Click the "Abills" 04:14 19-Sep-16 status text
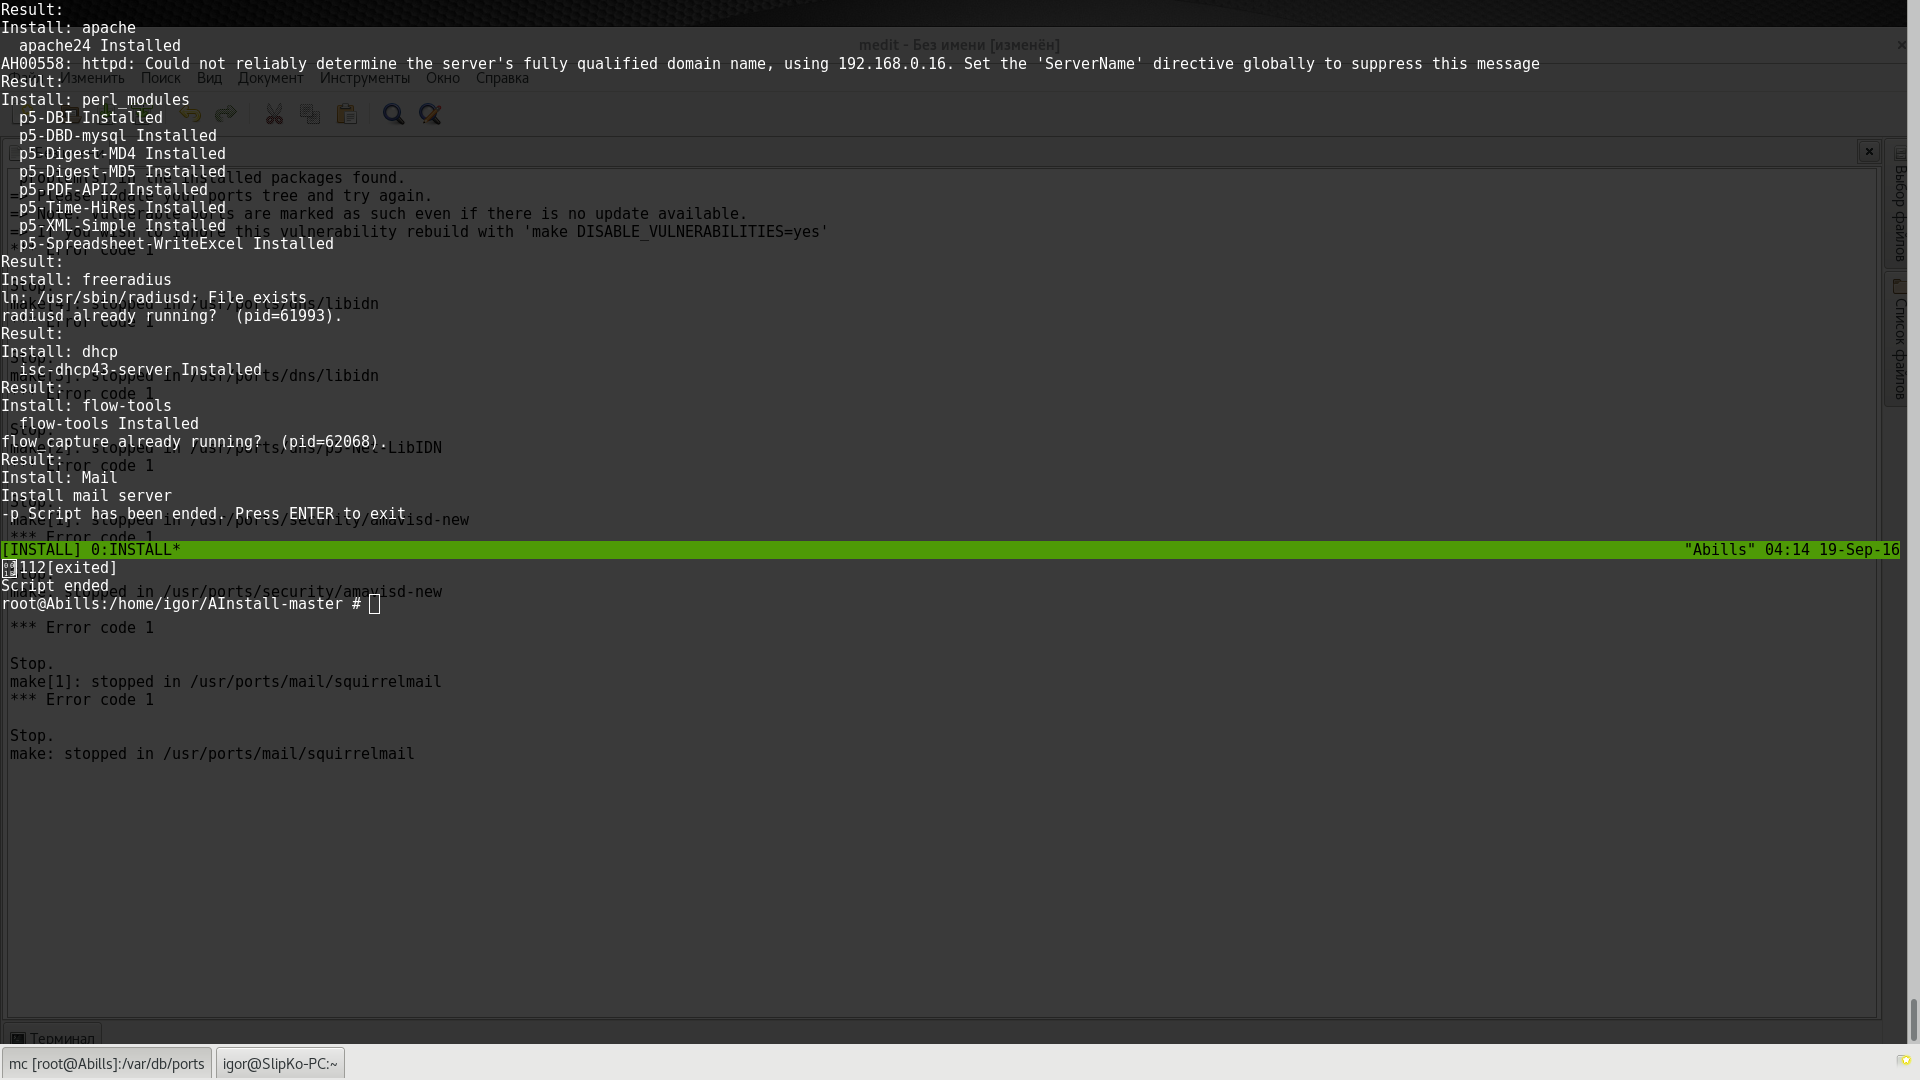Image resolution: width=1920 pixels, height=1080 pixels. click(1791, 550)
